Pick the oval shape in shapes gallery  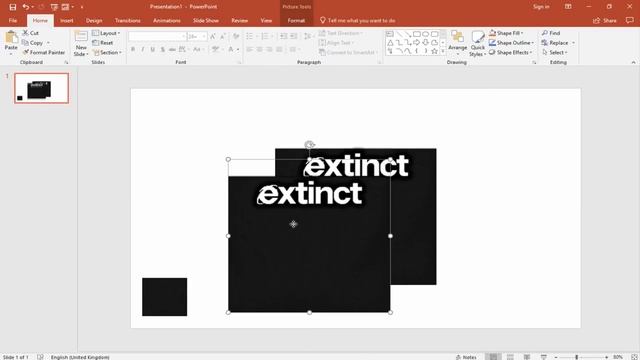[425, 34]
